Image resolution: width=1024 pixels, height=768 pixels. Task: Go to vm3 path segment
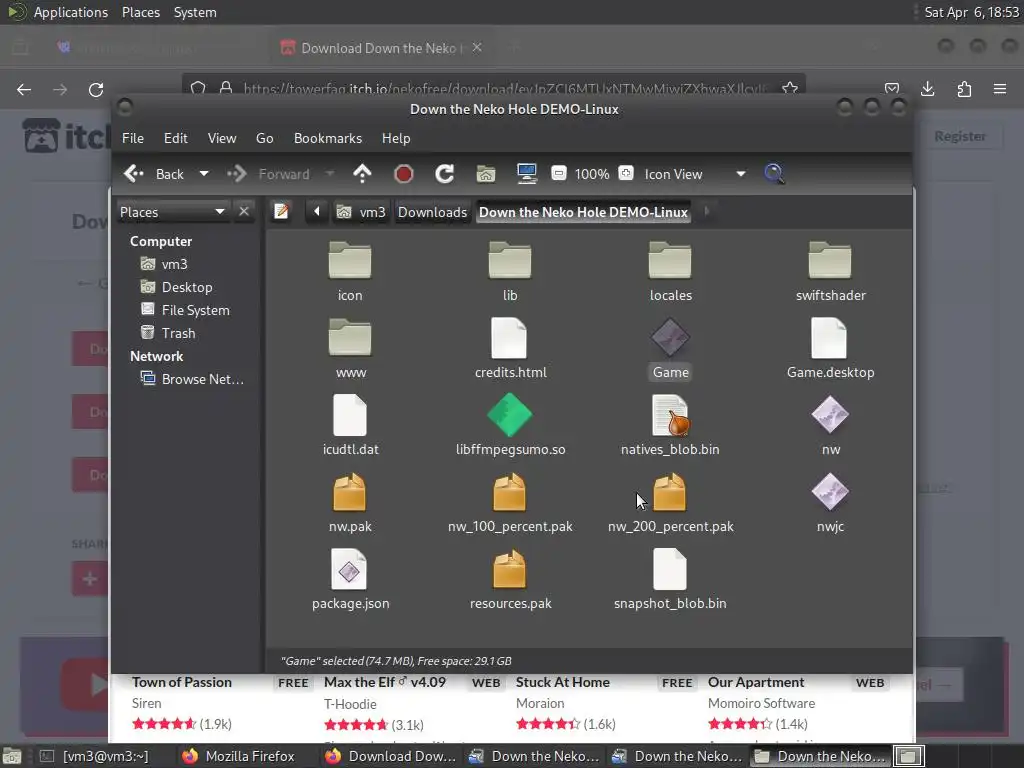(360, 212)
